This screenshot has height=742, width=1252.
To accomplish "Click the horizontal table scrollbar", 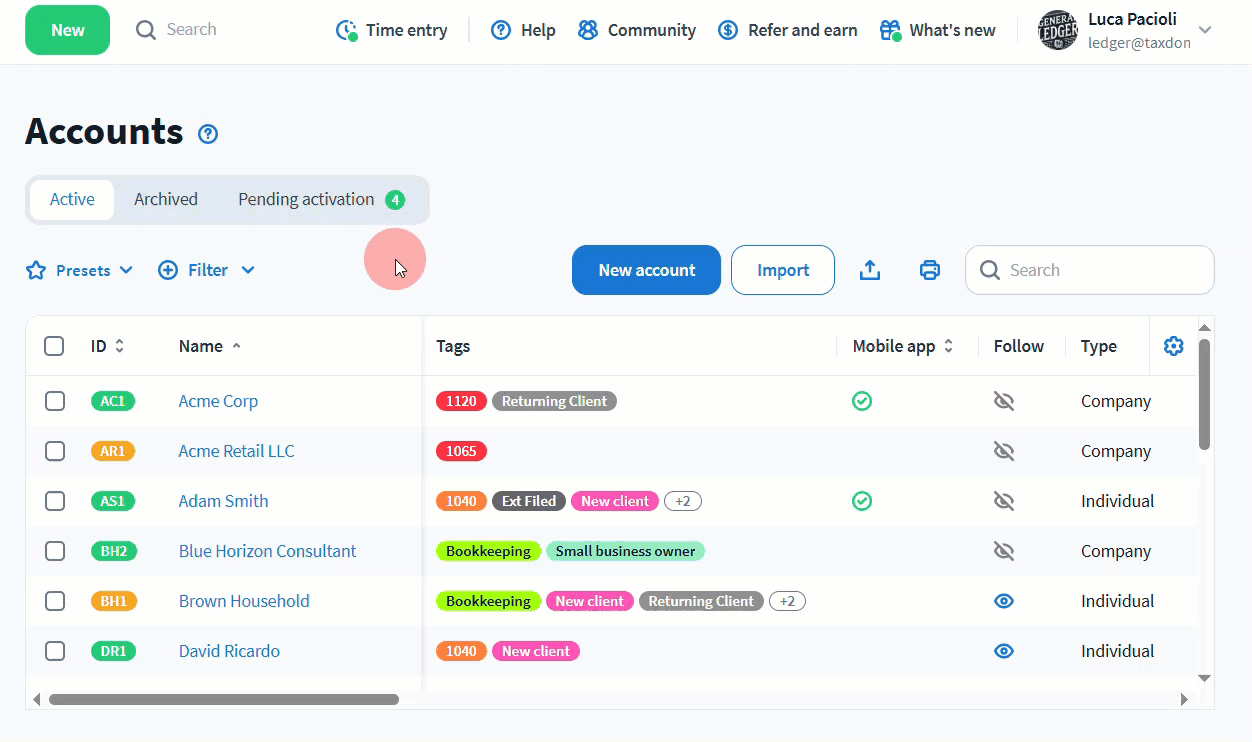I will pos(224,700).
